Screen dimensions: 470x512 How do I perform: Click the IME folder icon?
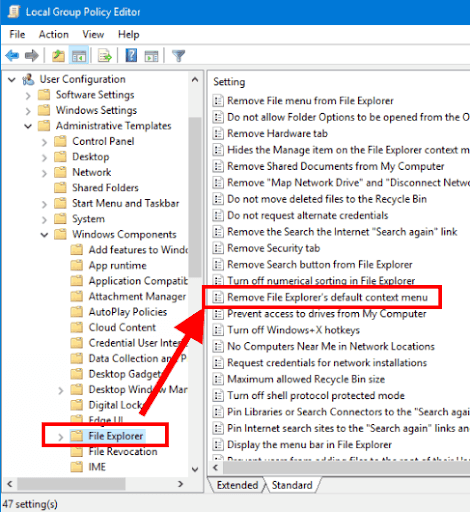pos(77,467)
